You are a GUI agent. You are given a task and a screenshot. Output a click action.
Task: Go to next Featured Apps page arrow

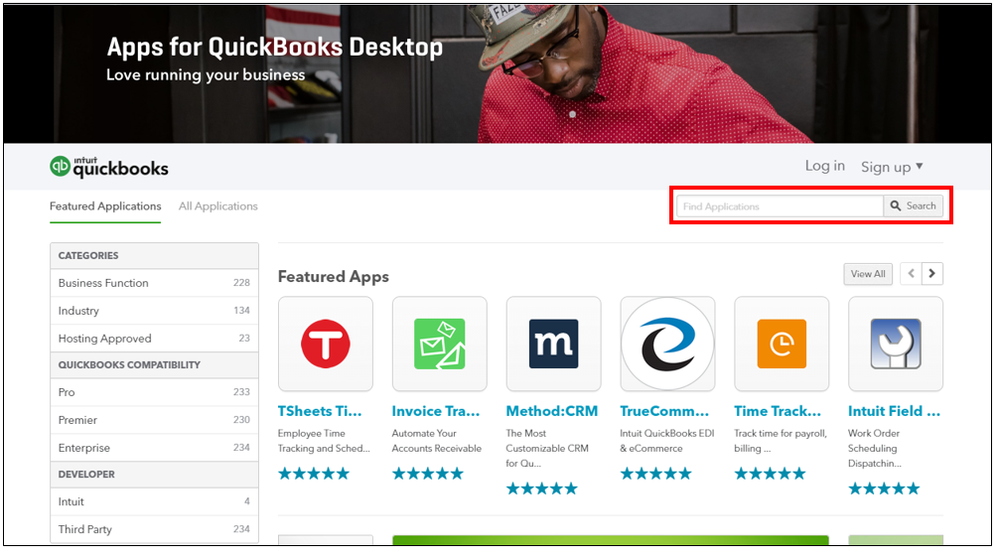[932, 274]
